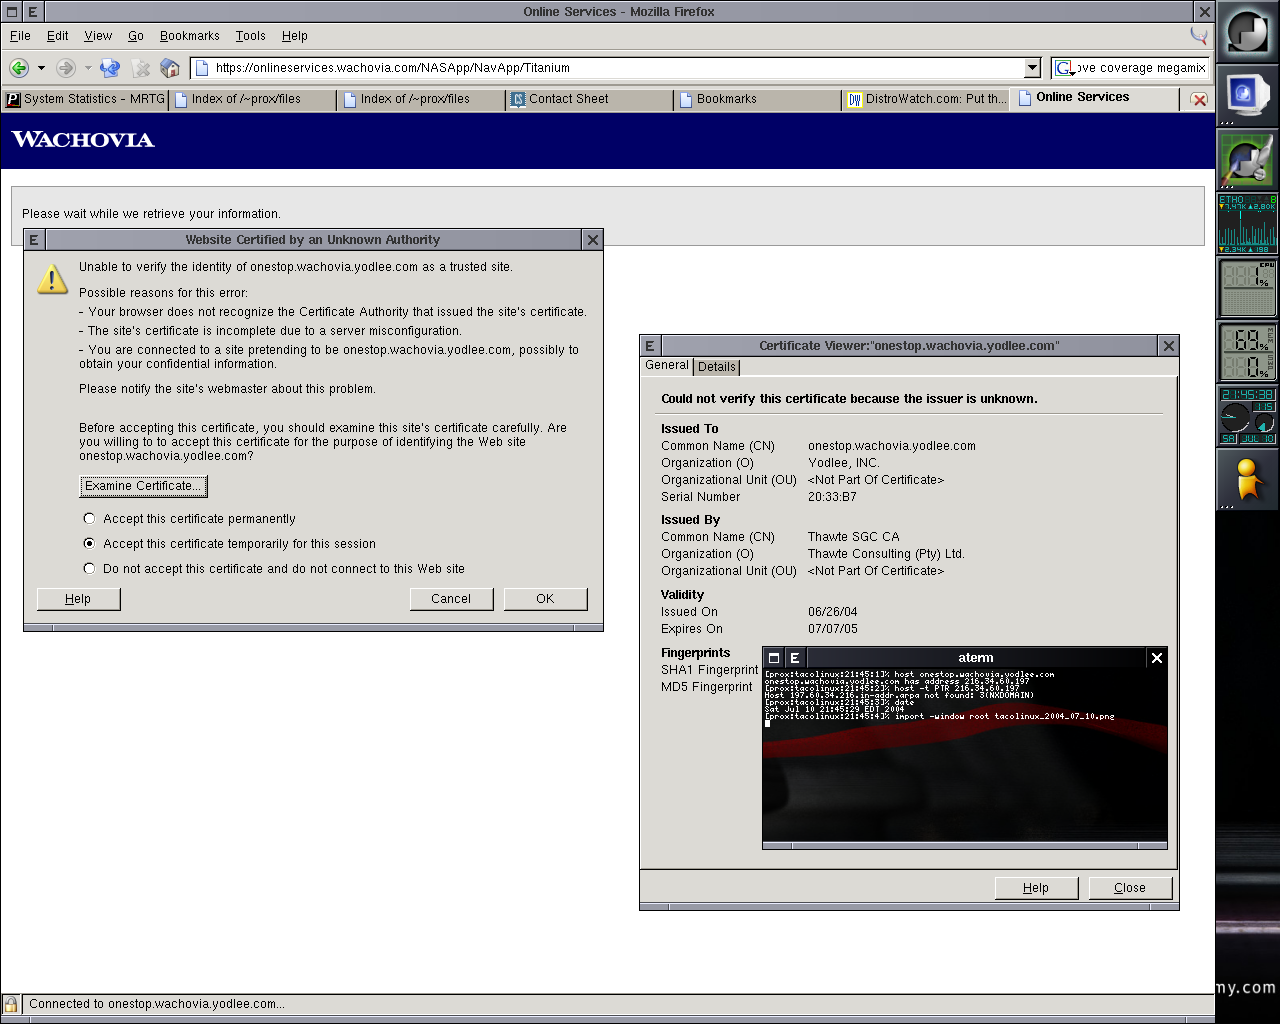
Task: Switch to the Contact Sheet tab
Action: [590, 99]
